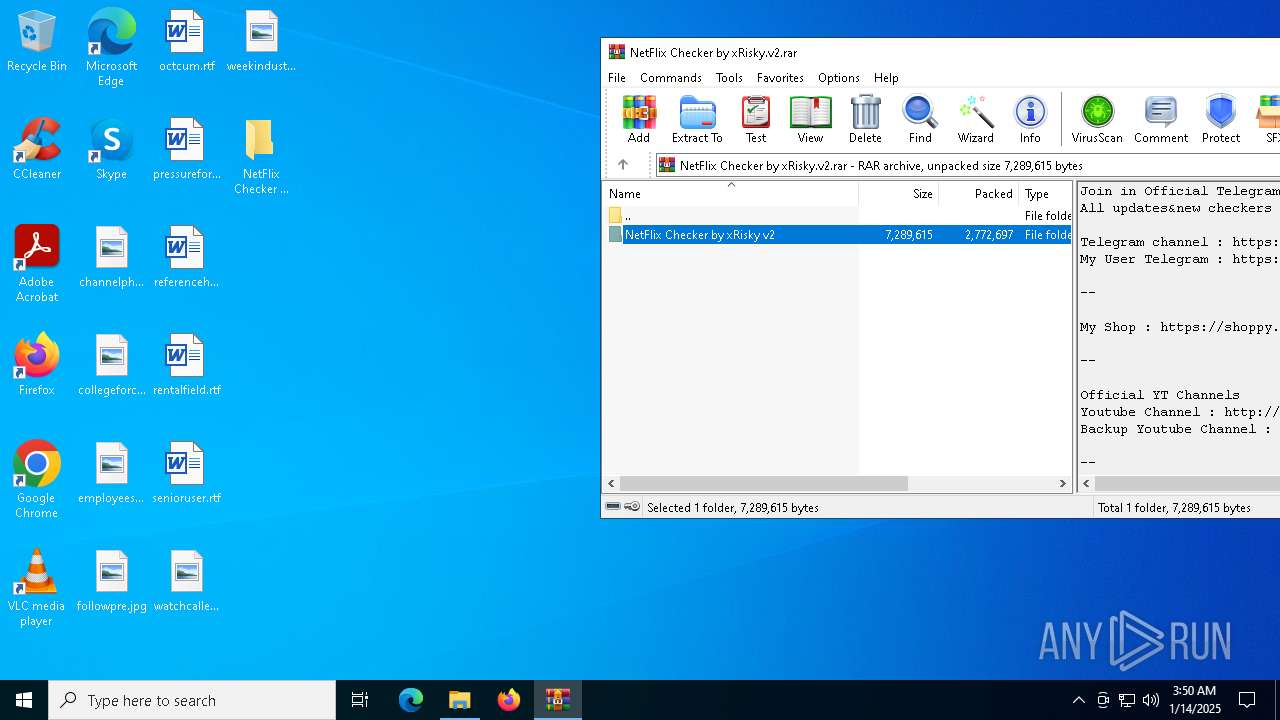Sort the list by the Name column
The width and height of the screenshot is (1280, 720).
(730, 193)
